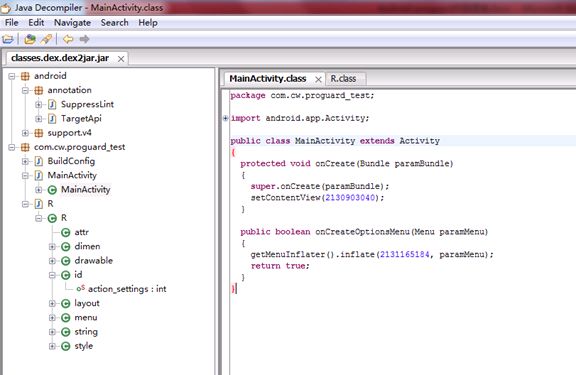
Task: Collapse the id class node
Action: (x=52, y=275)
